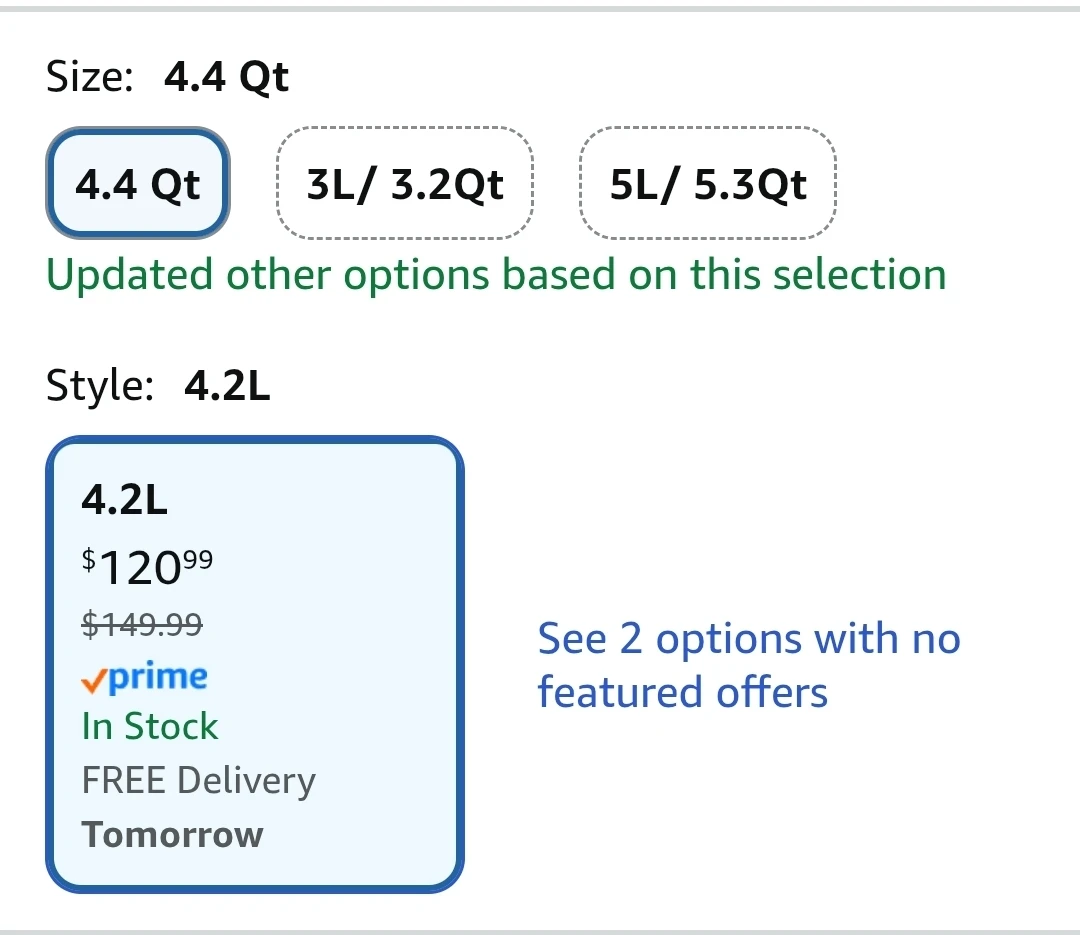
Task: Click the bold Tomorrow delivery date
Action: (172, 834)
